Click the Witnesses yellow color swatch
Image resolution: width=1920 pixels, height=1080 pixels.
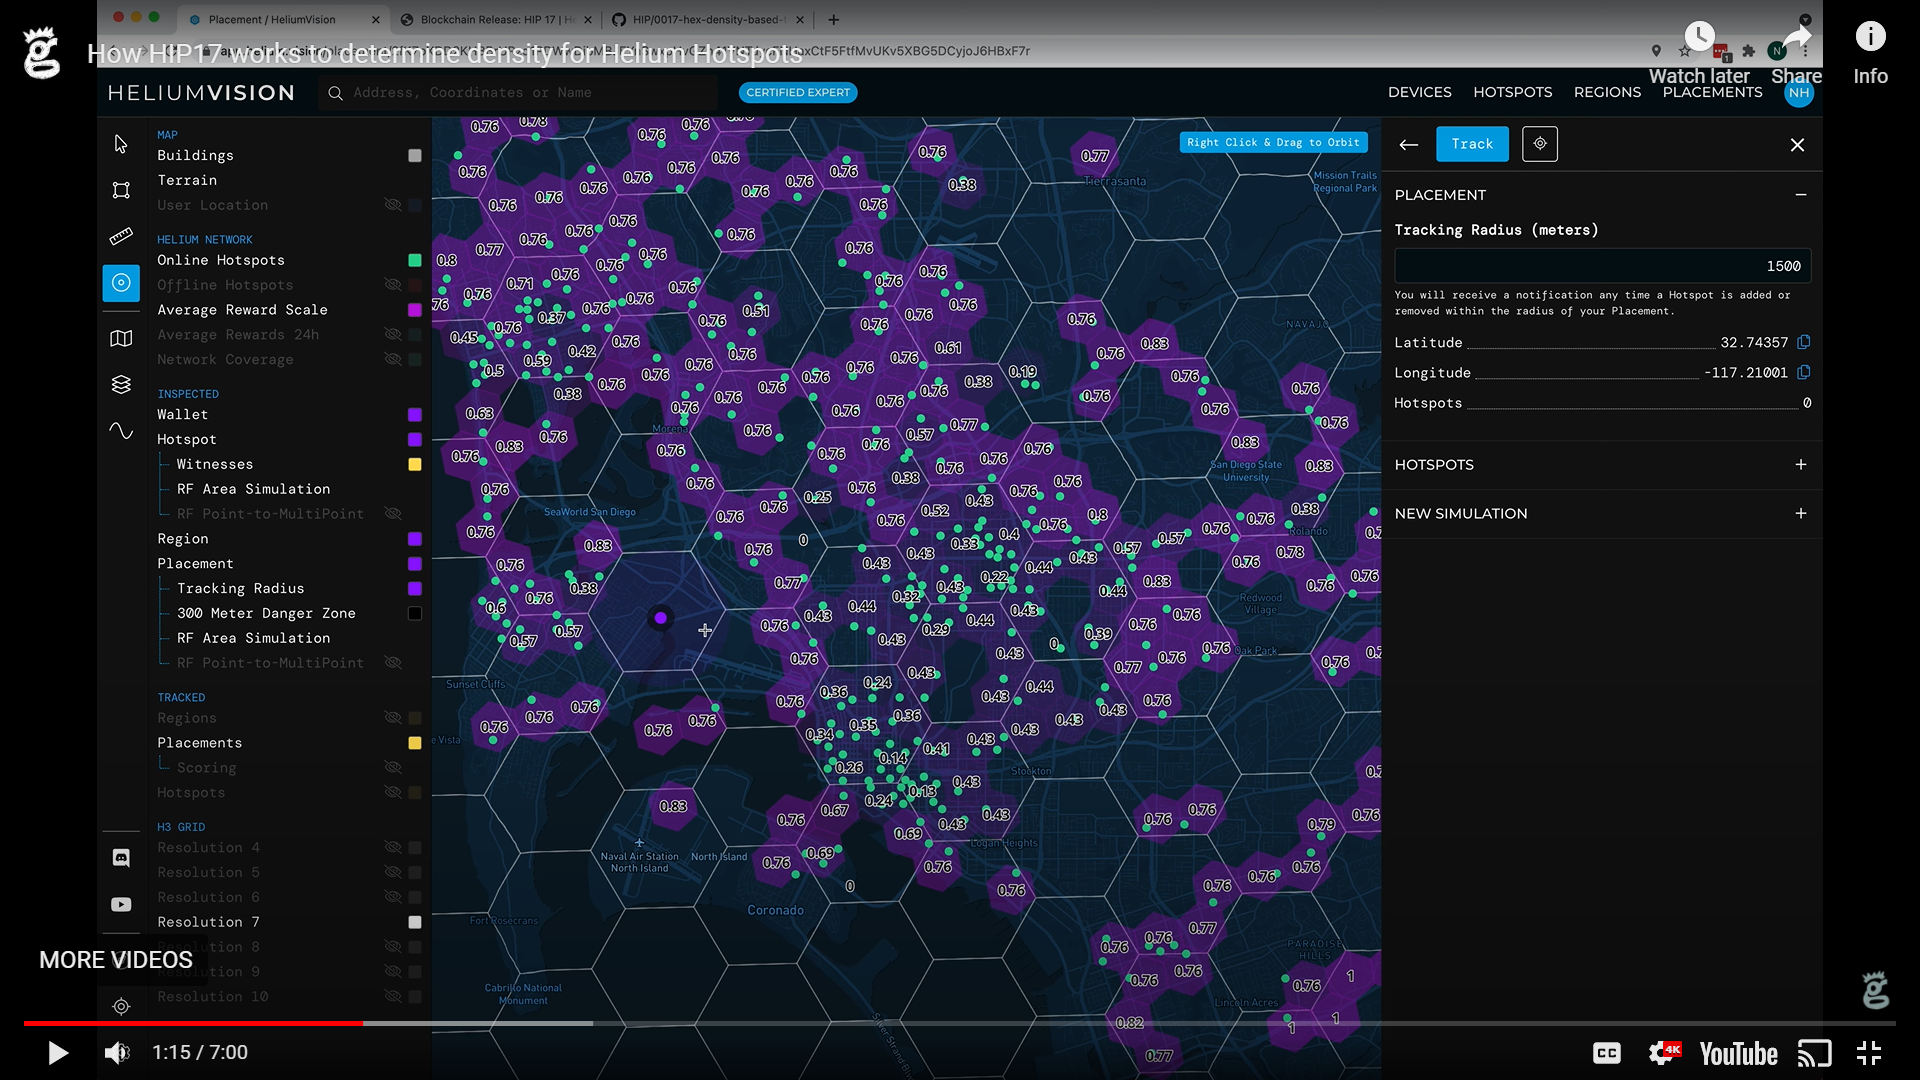(415, 465)
